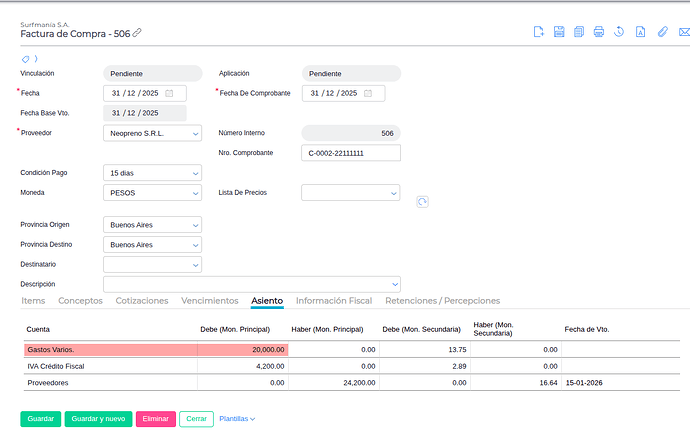Click the 16.64 secondary credit cell
The height and width of the screenshot is (436, 690).
(516, 383)
